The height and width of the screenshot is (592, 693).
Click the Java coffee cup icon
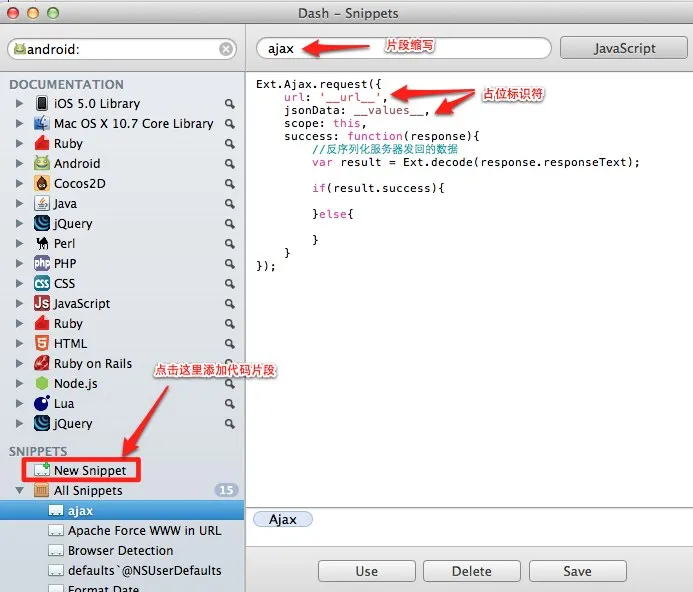coord(42,203)
